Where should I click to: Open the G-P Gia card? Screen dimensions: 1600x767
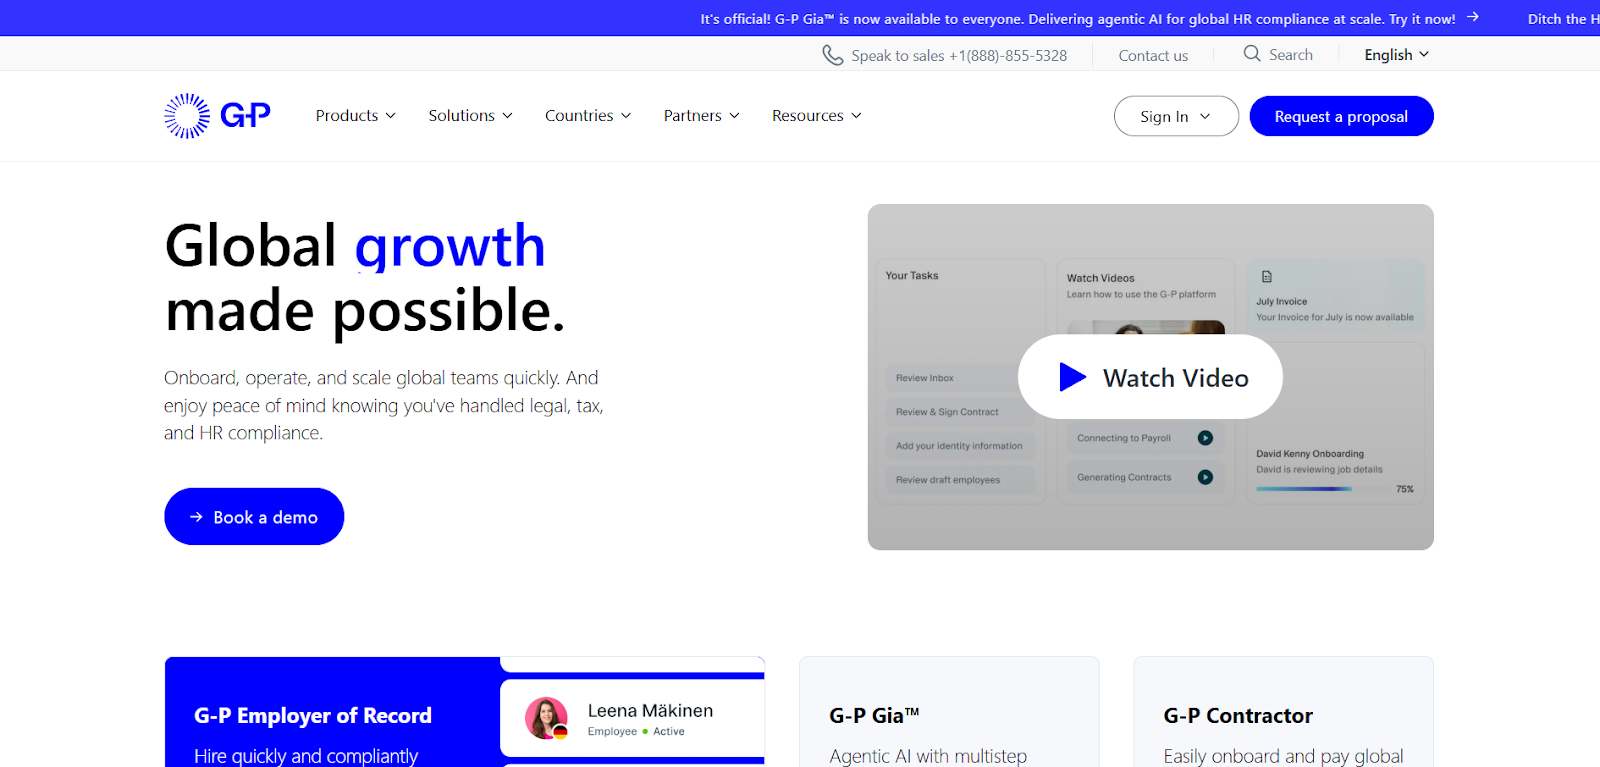click(949, 712)
